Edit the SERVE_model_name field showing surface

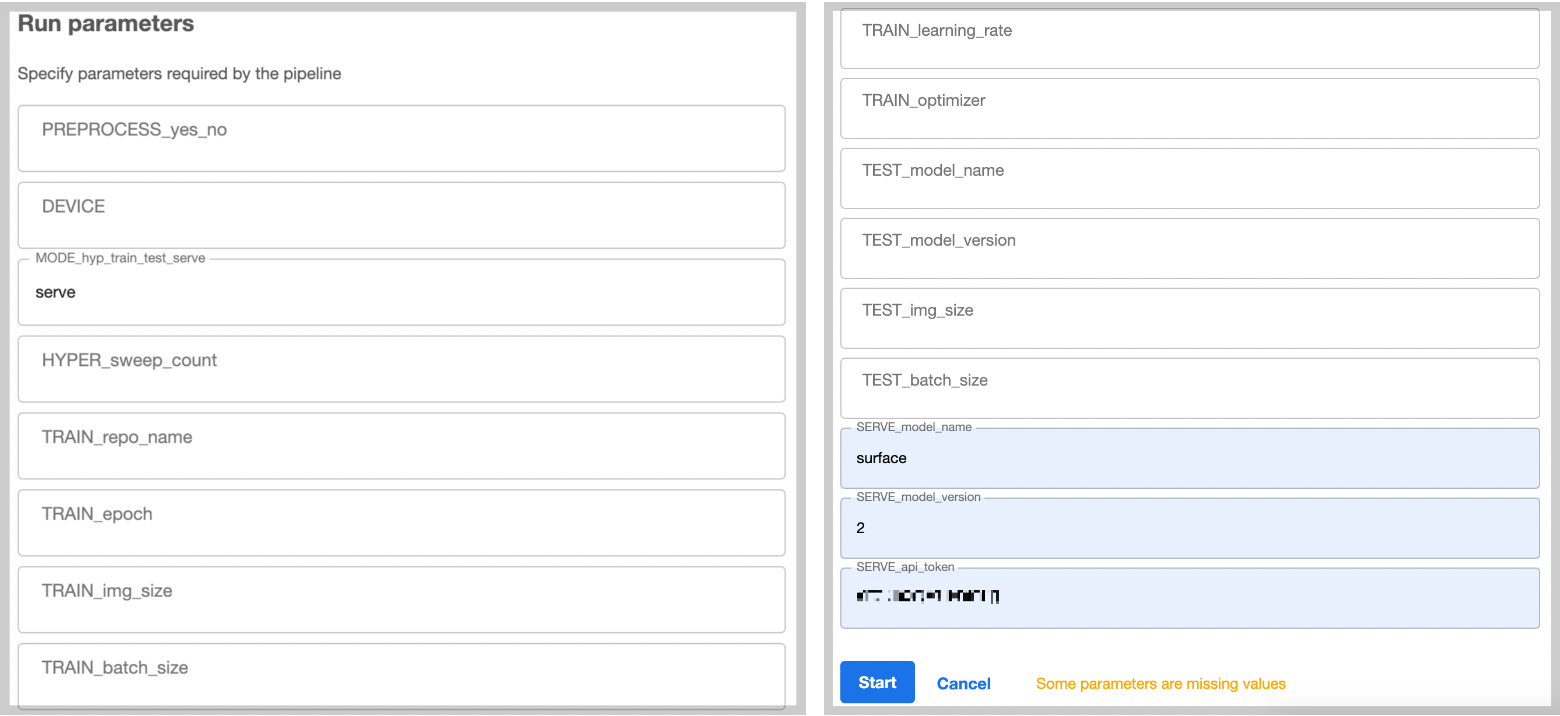coord(1189,458)
